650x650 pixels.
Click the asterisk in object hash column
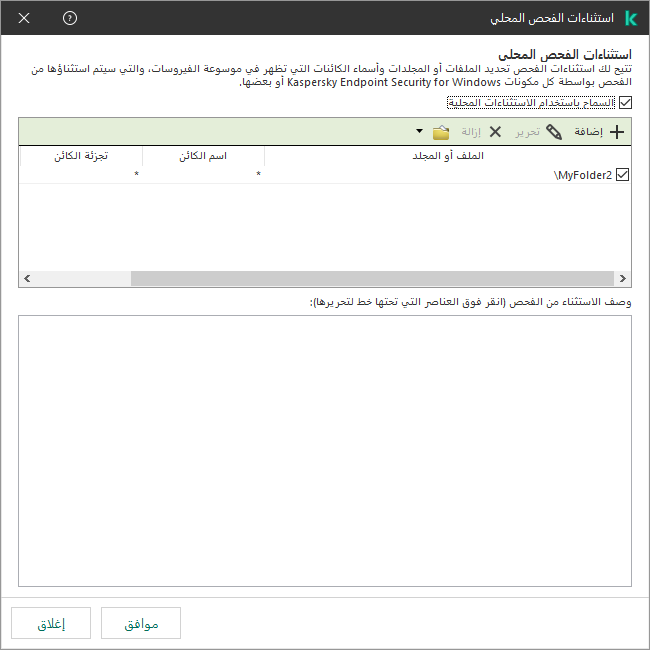(x=136, y=174)
